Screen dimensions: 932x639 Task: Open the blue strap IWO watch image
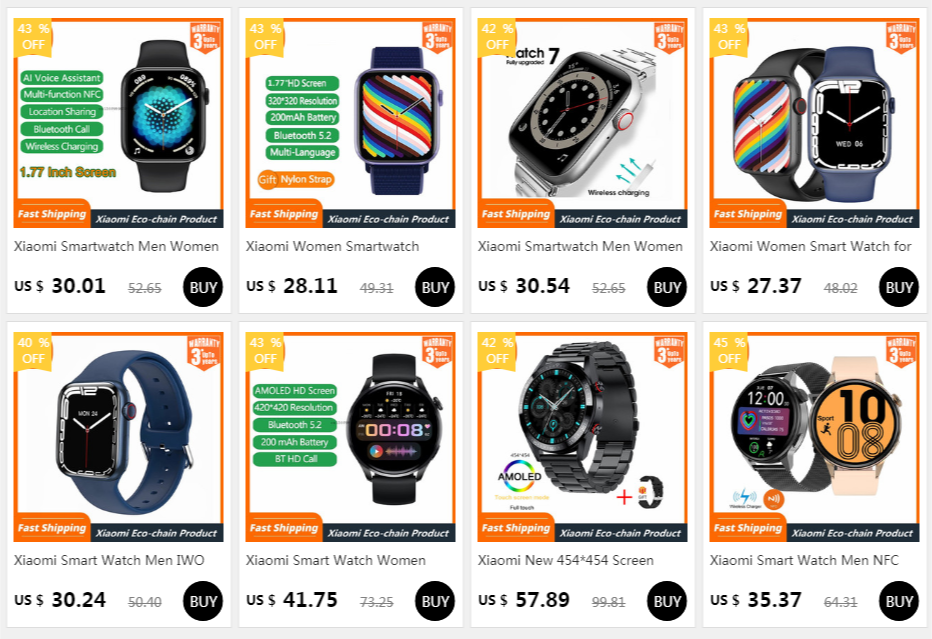point(118,436)
